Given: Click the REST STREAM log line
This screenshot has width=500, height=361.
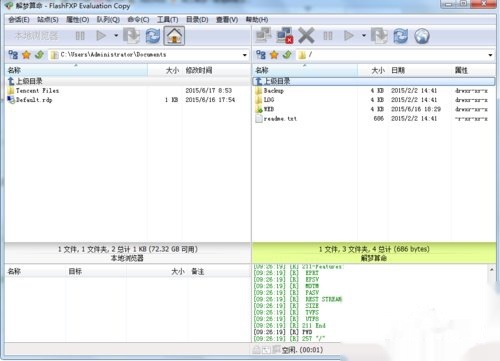Looking at the screenshot, I should pos(298,299).
